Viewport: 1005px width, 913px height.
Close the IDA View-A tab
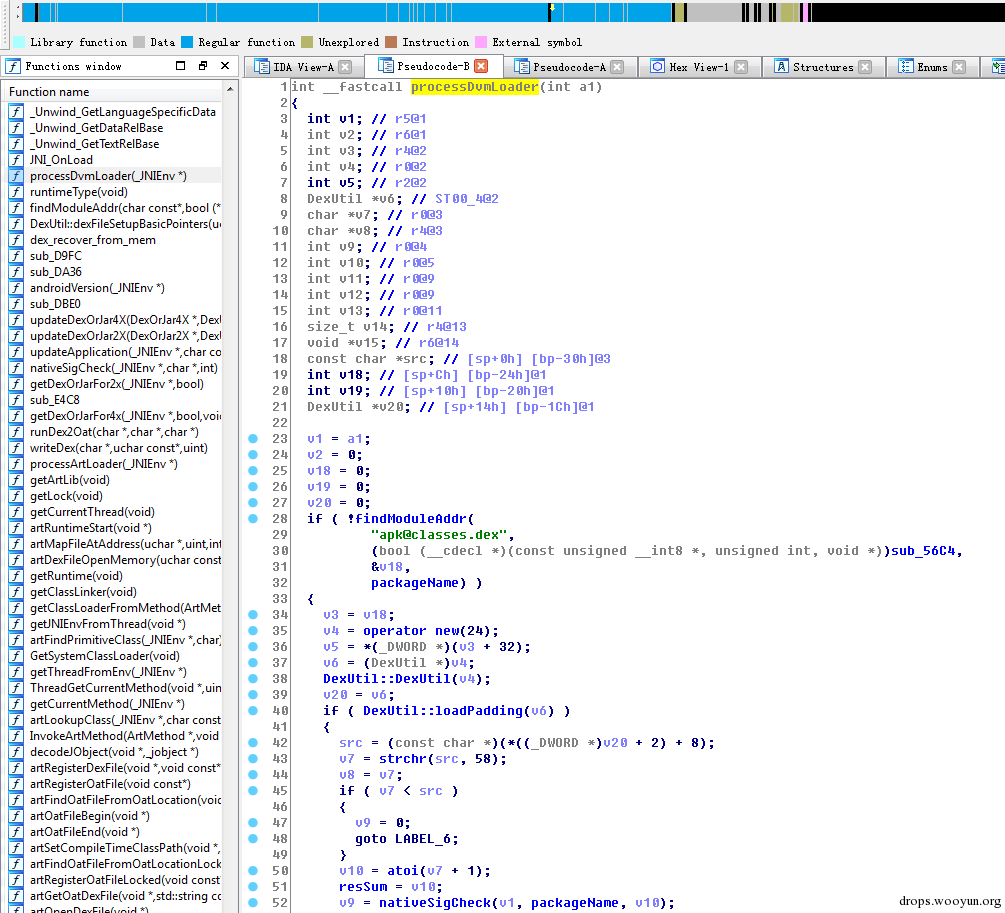click(345, 67)
